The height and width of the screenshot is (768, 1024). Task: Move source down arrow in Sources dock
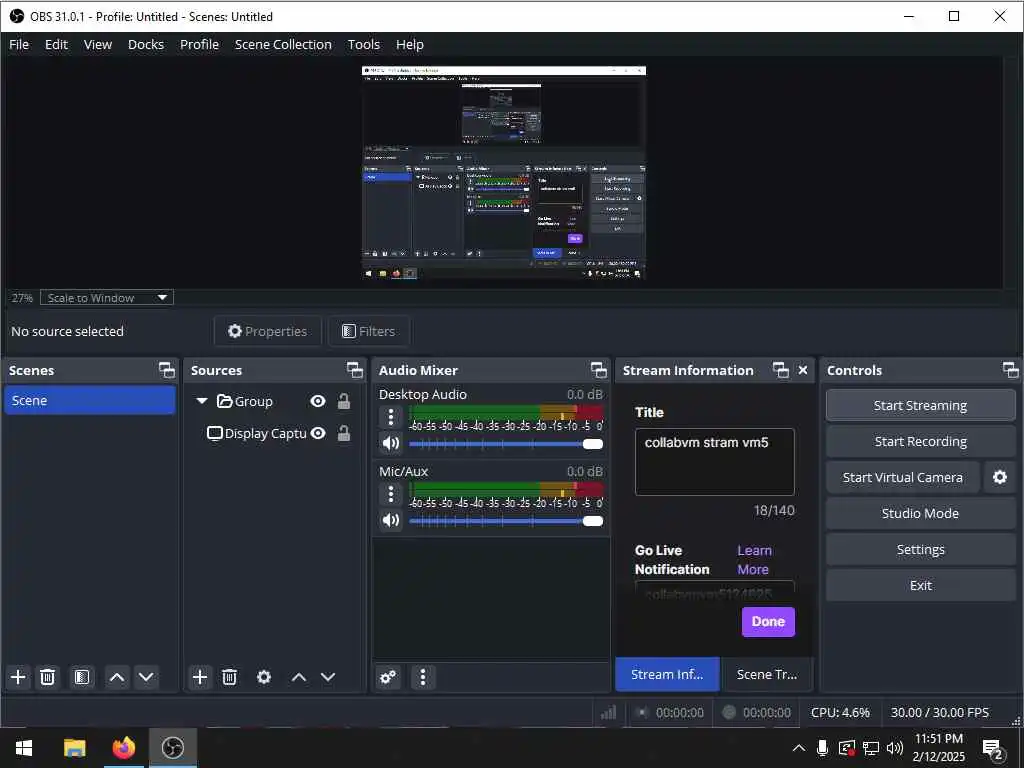tap(328, 677)
